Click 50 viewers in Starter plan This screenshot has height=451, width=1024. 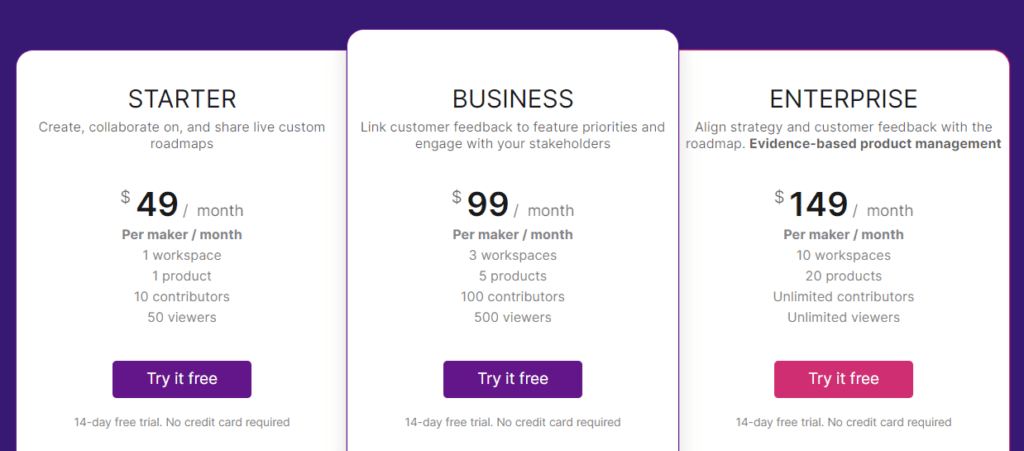[182, 318]
